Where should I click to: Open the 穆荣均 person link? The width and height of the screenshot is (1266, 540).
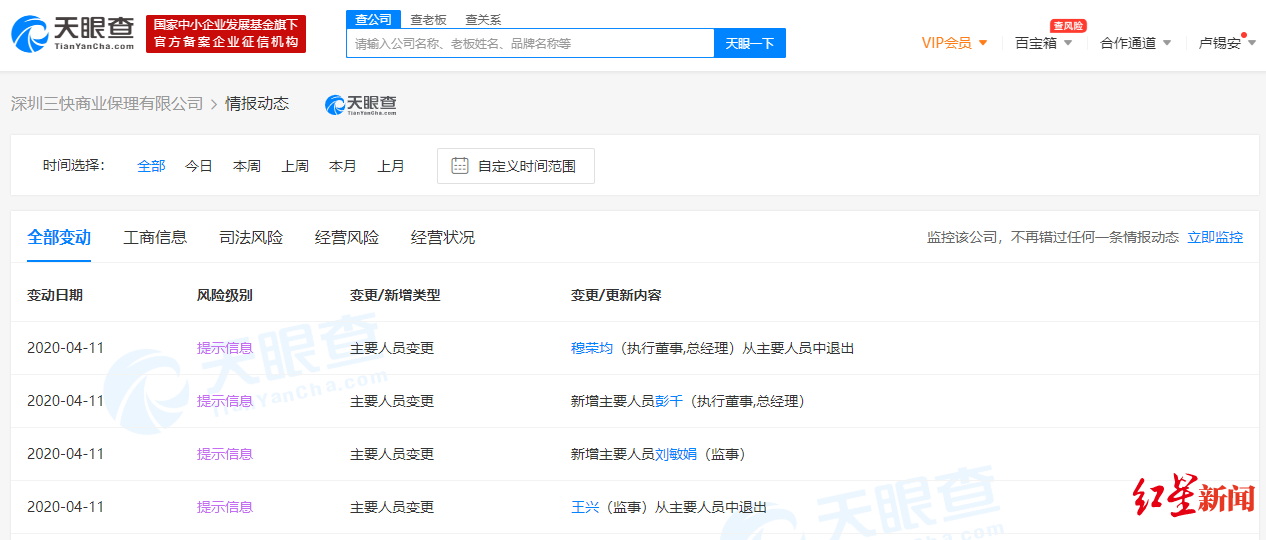point(592,348)
